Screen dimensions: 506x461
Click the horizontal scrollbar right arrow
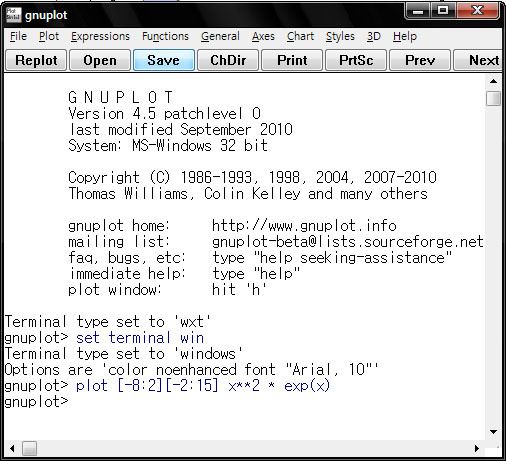(477, 448)
